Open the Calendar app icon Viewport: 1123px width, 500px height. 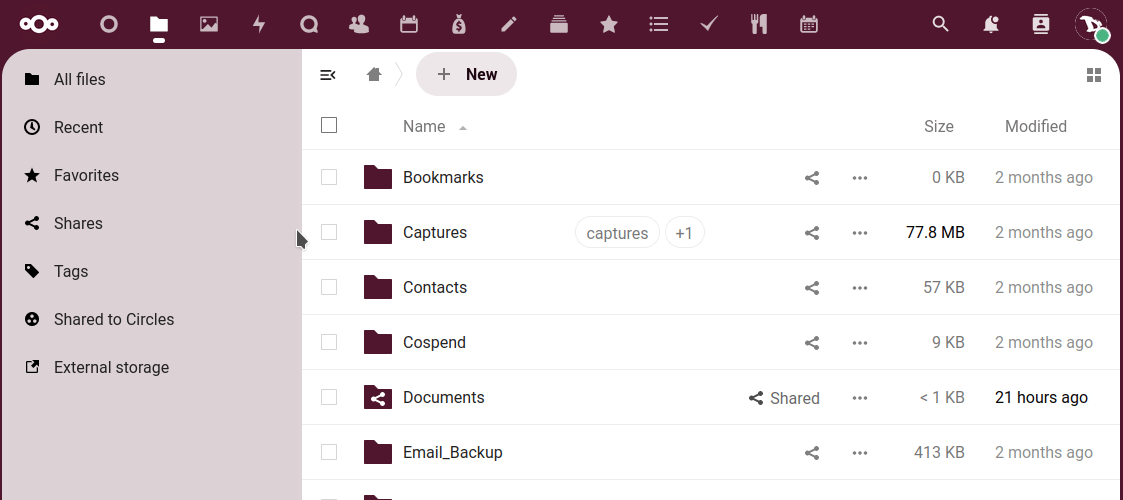(x=409, y=24)
